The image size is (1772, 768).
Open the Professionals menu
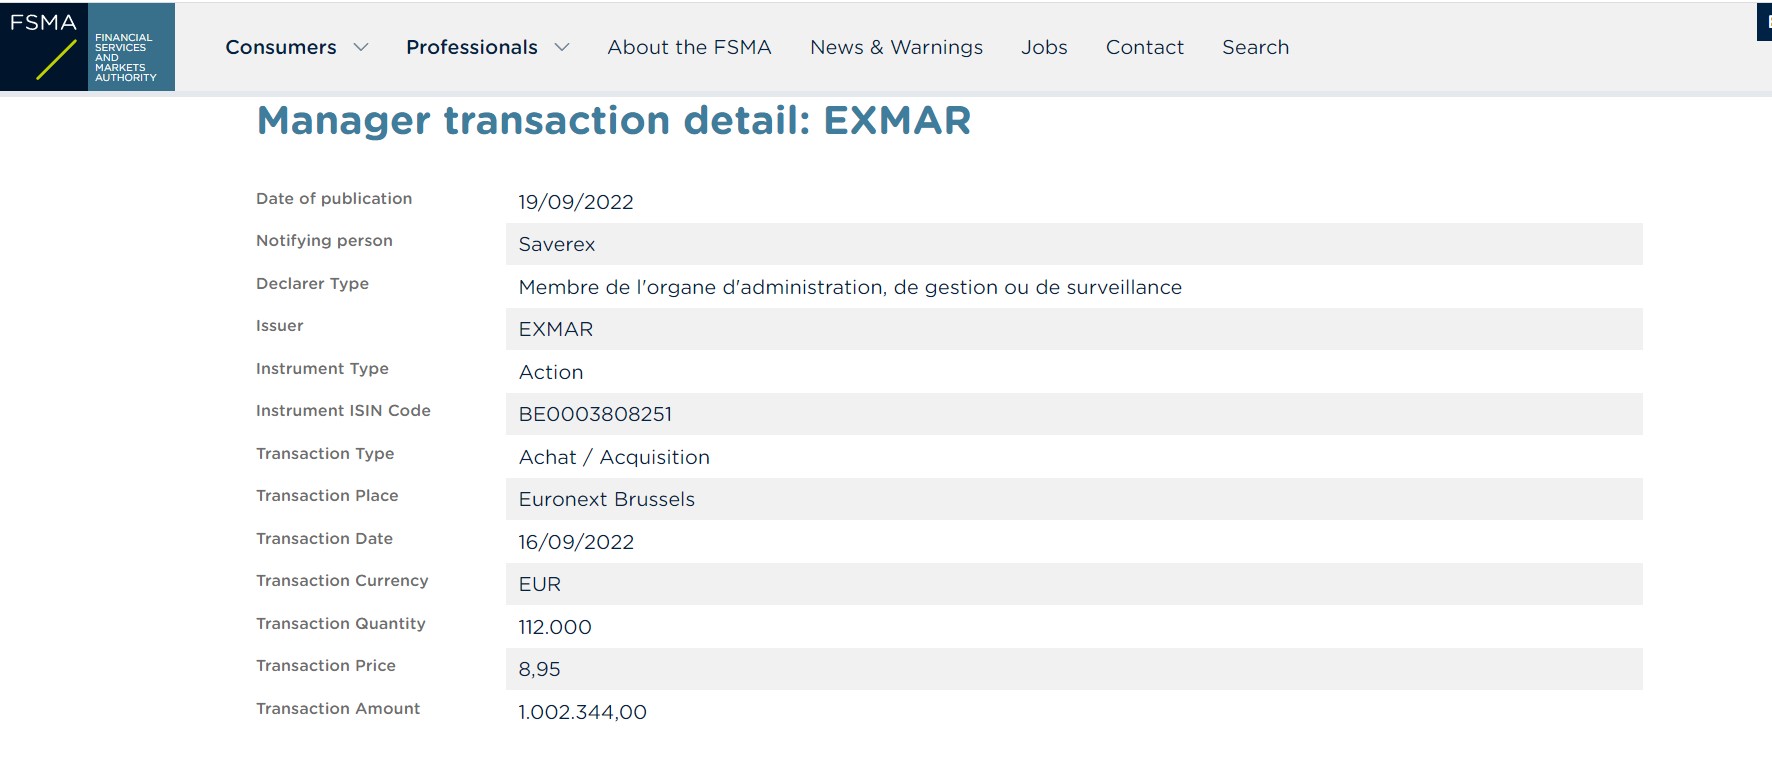click(472, 47)
